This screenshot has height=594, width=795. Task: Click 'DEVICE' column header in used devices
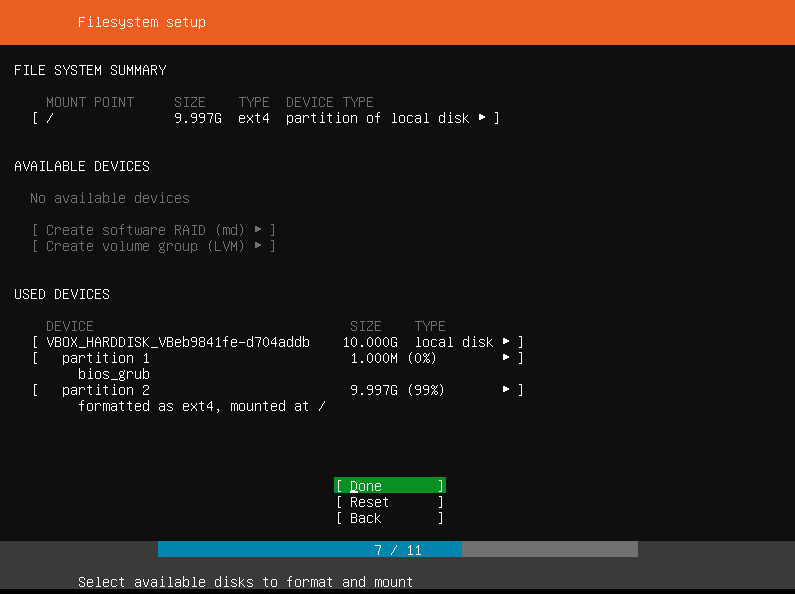click(x=69, y=326)
